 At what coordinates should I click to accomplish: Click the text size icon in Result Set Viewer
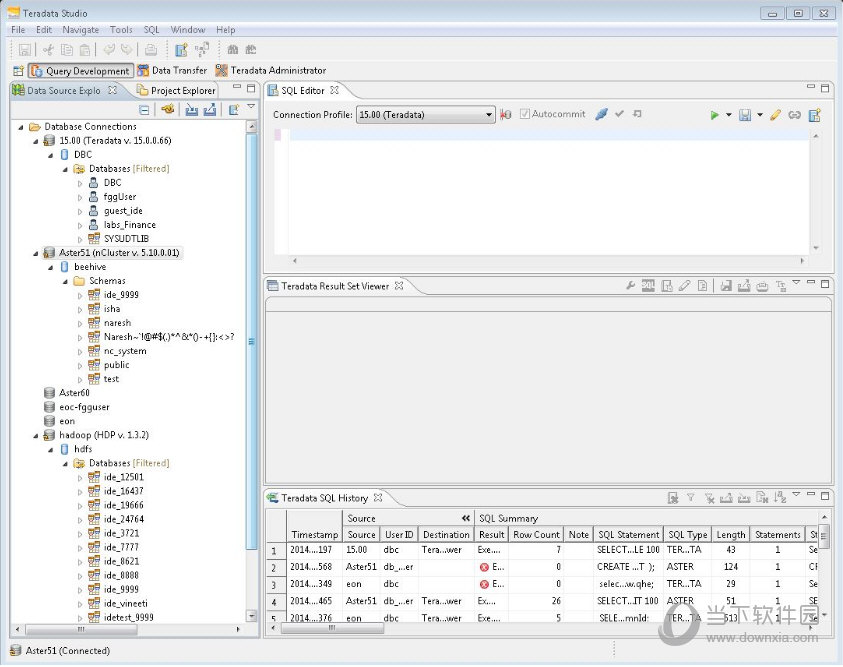[x=780, y=286]
